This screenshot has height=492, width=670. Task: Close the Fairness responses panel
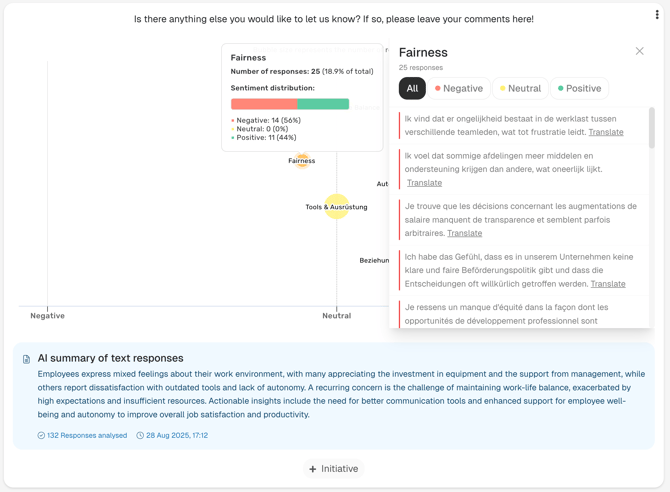(640, 51)
